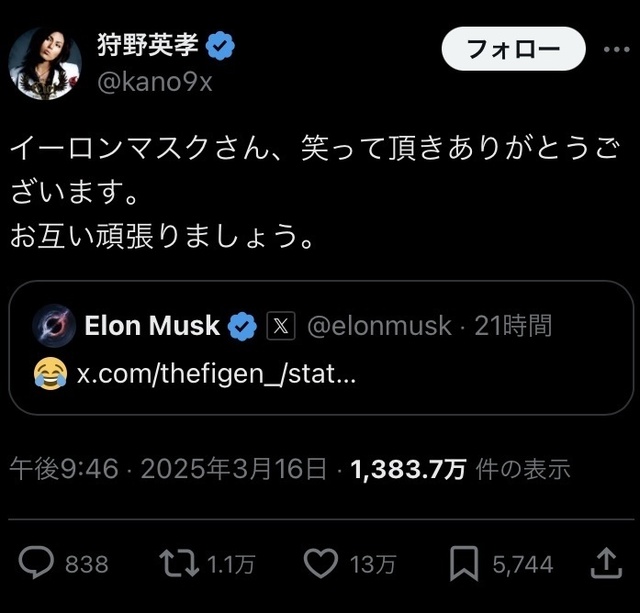Open the quoted post's 21時間 timestamp
Viewport: 640px width, 613px height.
point(513,326)
